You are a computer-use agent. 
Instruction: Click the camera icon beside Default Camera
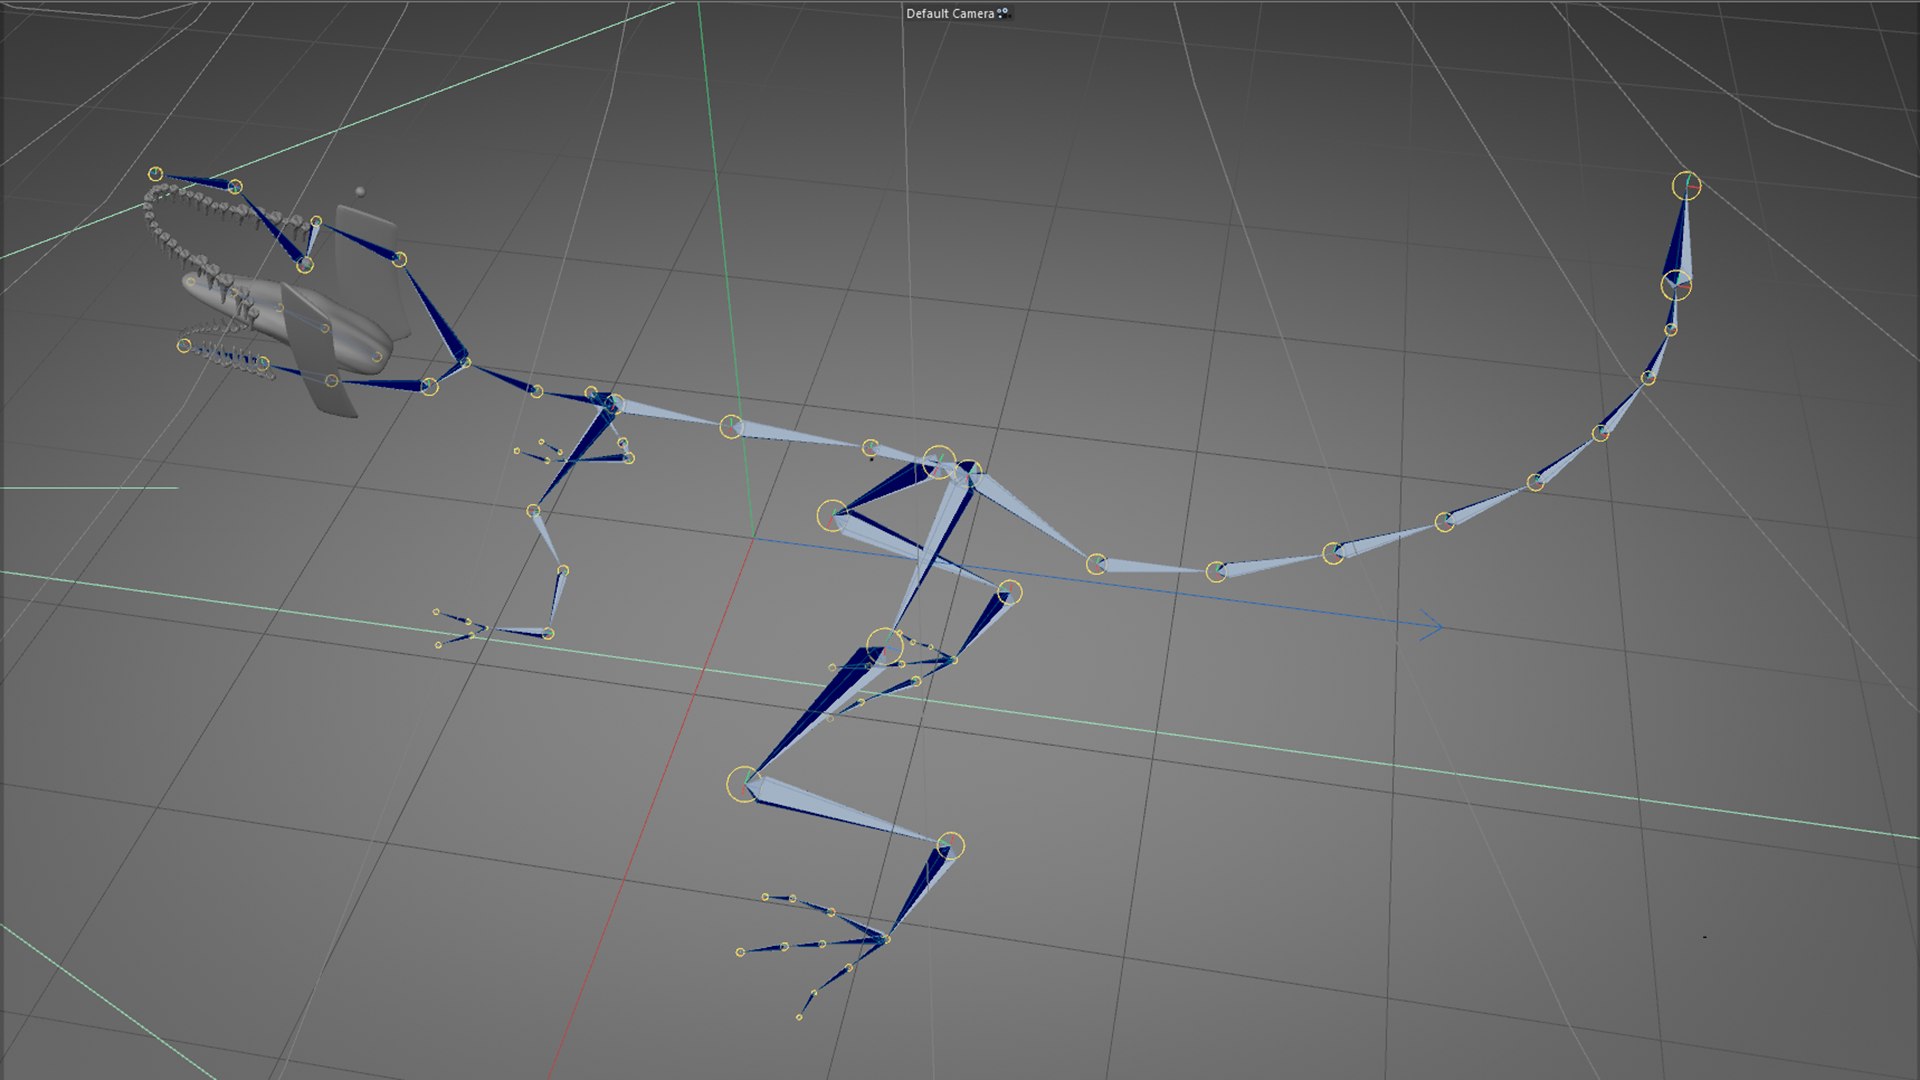[1004, 14]
